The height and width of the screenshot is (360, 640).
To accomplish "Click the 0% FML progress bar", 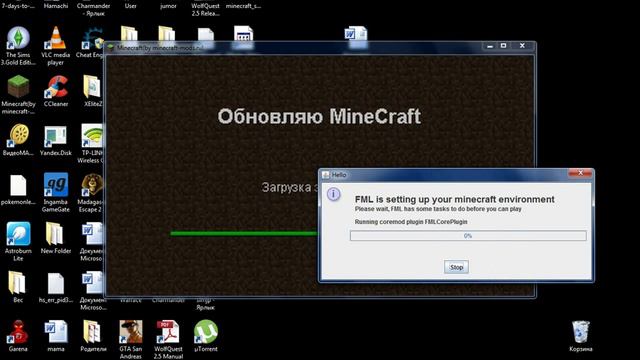I will tap(468, 236).
